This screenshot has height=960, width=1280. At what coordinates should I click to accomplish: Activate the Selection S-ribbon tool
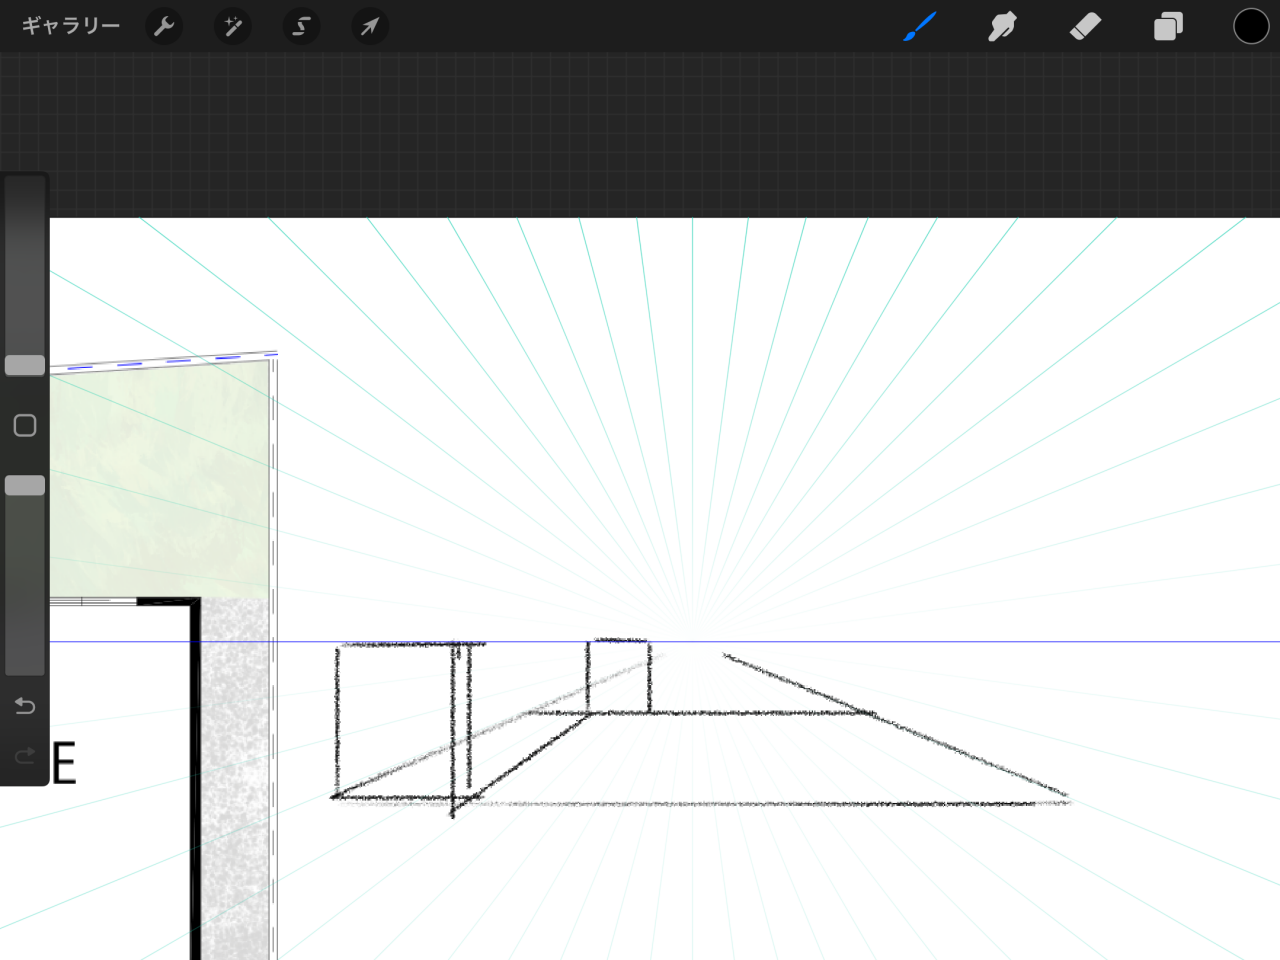tap(301, 27)
